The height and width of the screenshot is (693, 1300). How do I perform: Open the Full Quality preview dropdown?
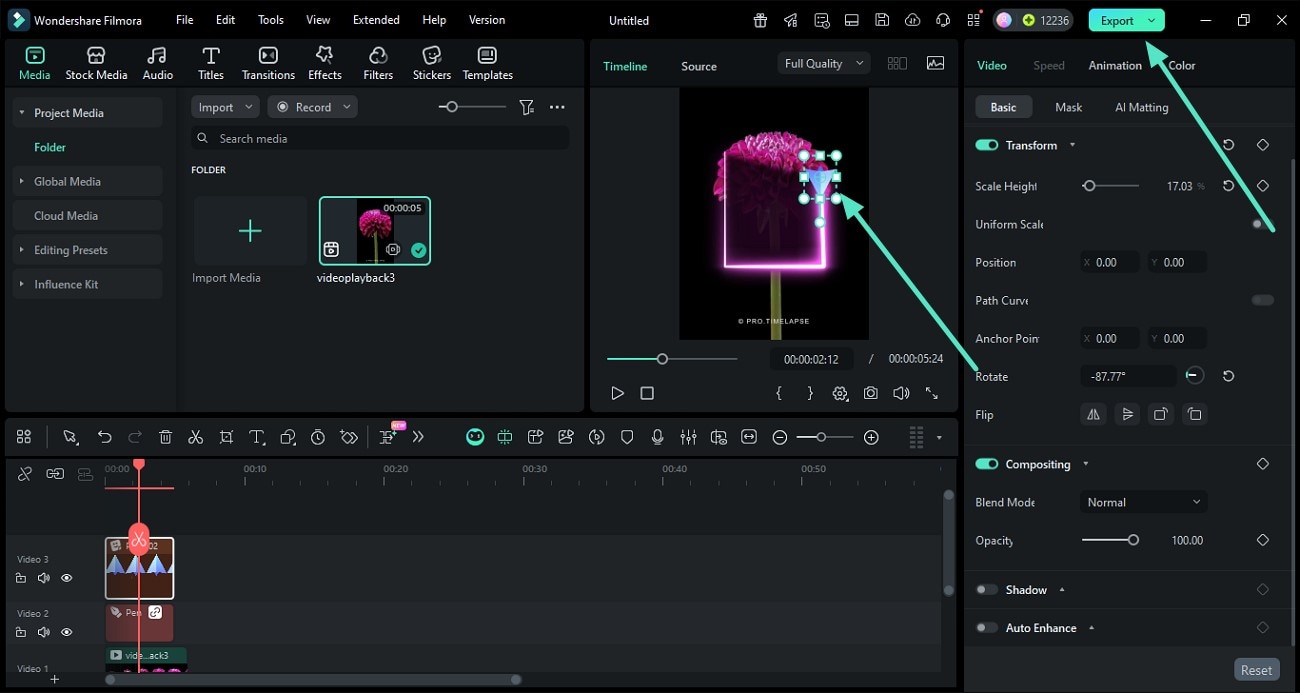(x=824, y=63)
